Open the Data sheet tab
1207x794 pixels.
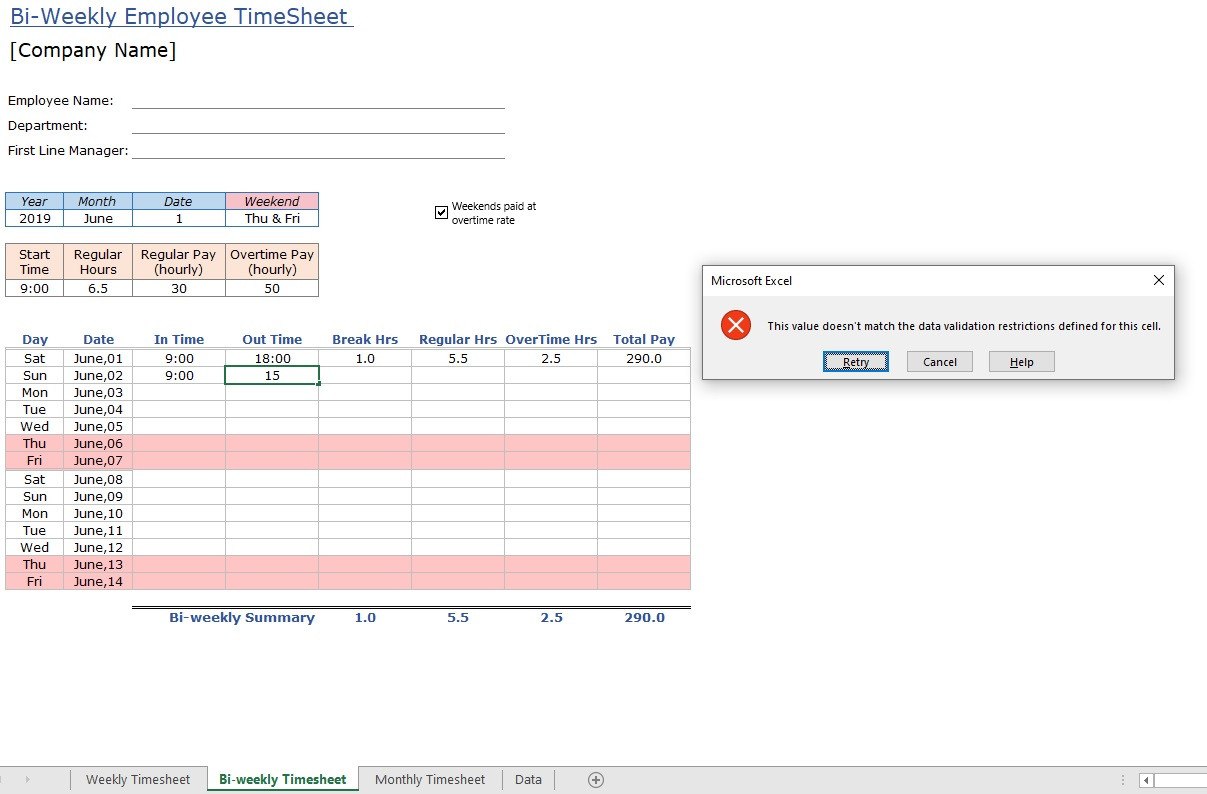coord(528,780)
